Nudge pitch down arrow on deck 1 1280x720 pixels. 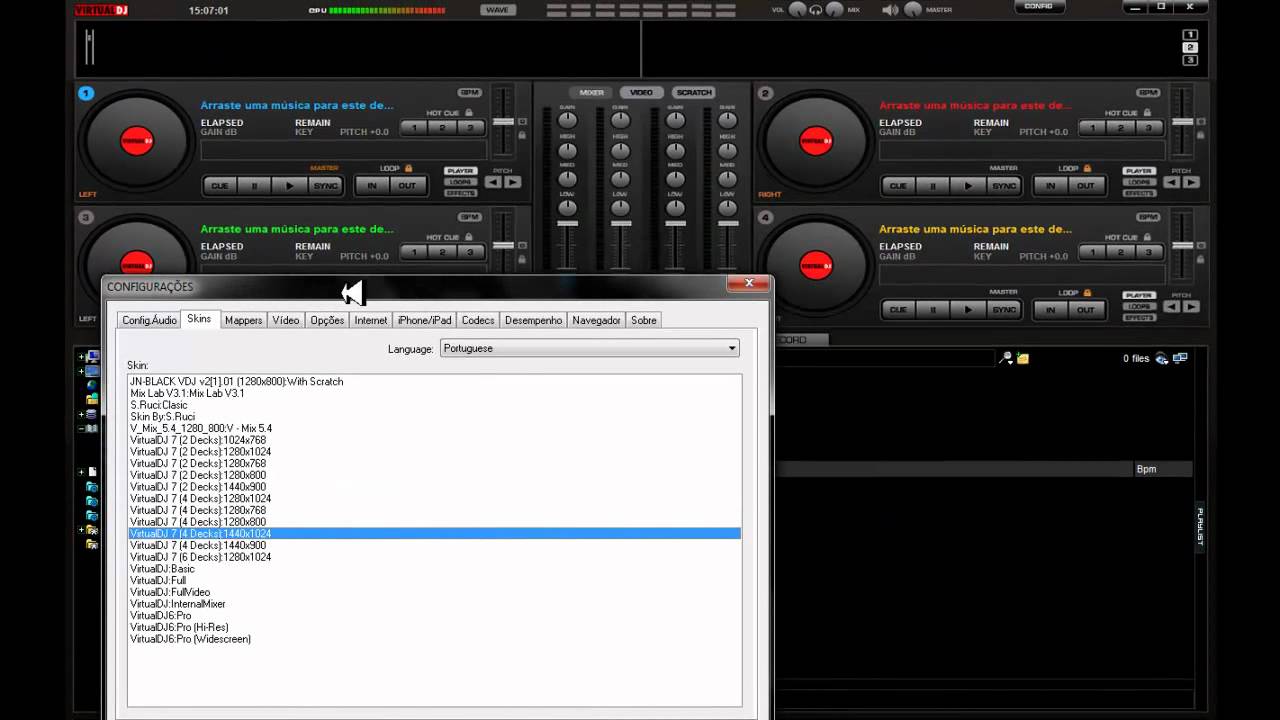[494, 182]
